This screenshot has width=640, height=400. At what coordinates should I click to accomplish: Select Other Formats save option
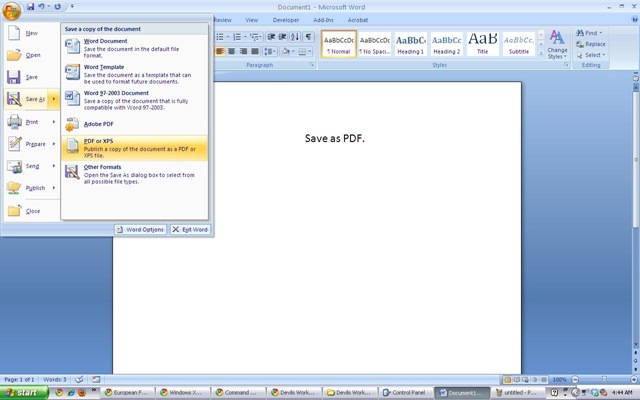pos(134,174)
